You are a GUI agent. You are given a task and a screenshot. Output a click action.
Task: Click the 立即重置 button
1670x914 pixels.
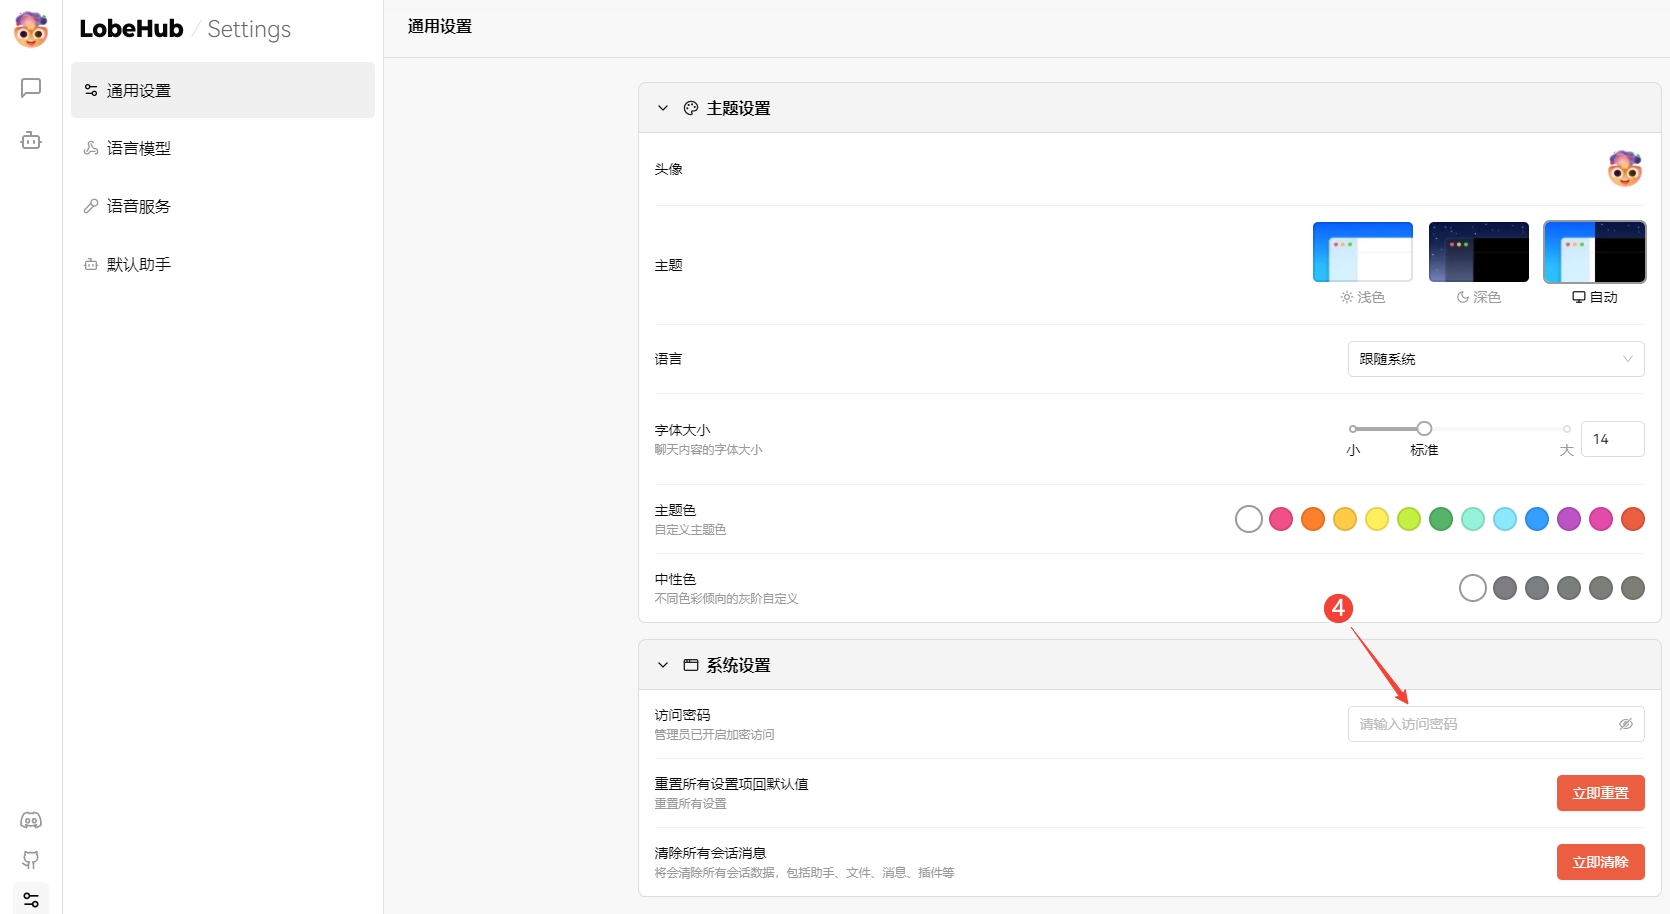pos(1600,793)
